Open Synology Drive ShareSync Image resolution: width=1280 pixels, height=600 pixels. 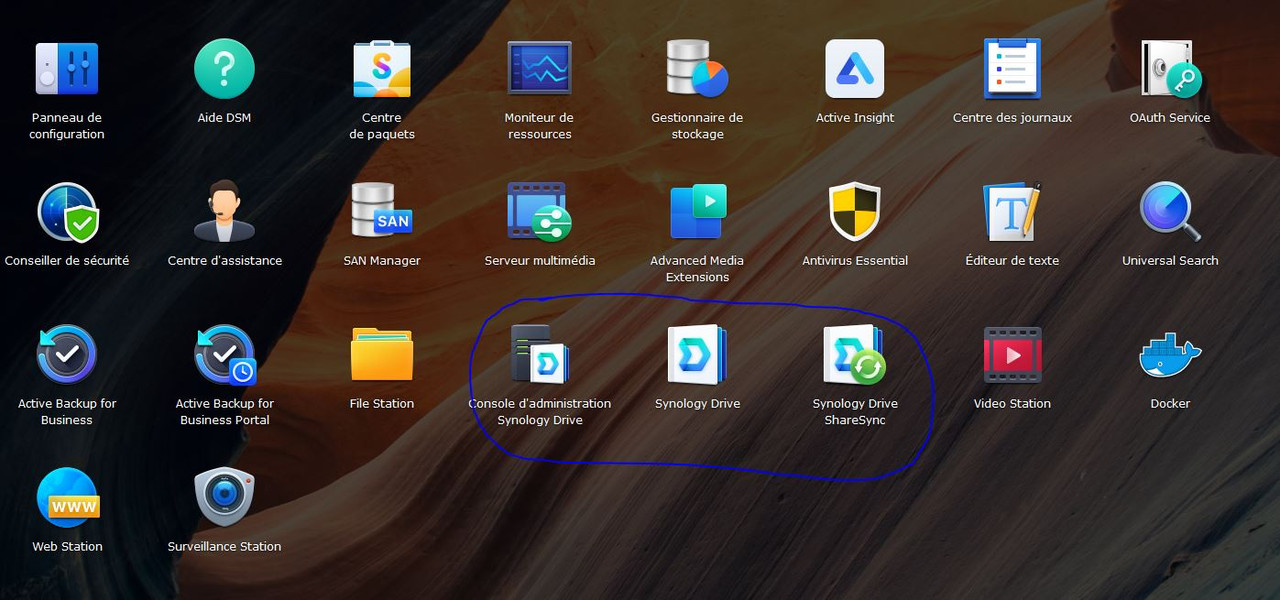tap(855, 355)
